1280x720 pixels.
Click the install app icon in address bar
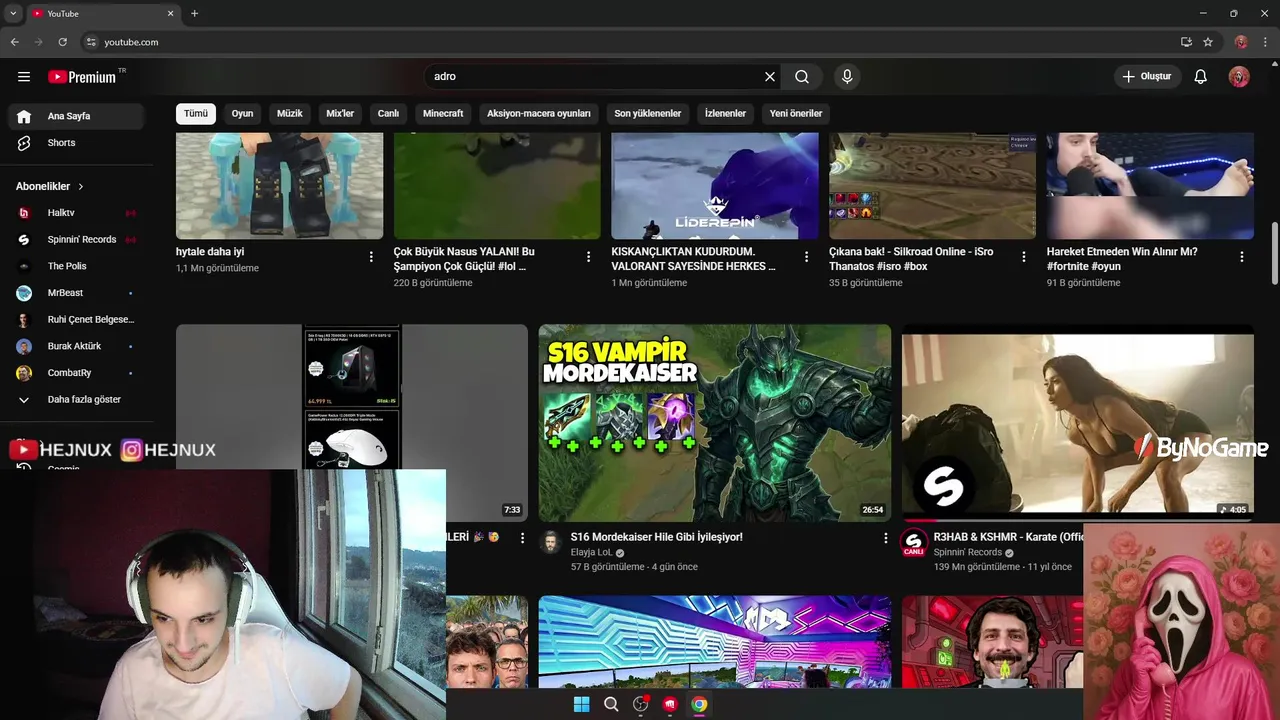click(1186, 42)
